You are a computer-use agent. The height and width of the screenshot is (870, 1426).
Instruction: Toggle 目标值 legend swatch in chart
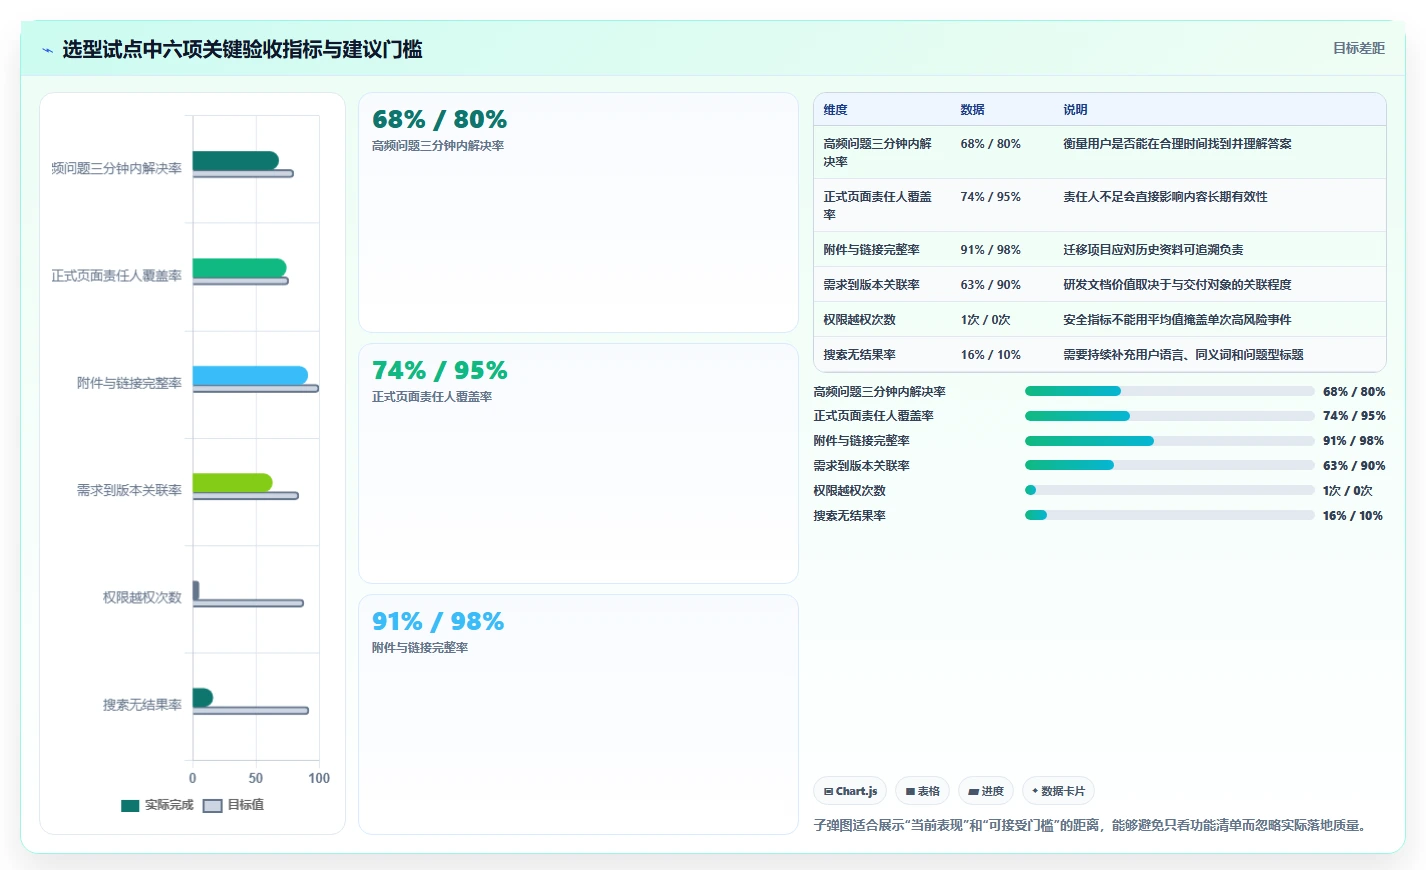(212, 805)
